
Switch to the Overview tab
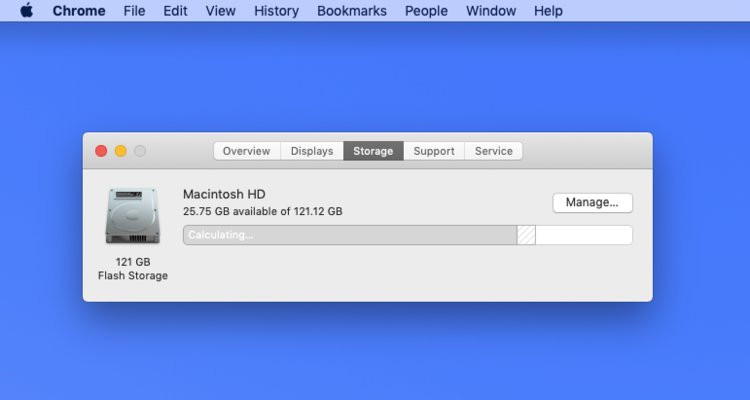pos(246,151)
